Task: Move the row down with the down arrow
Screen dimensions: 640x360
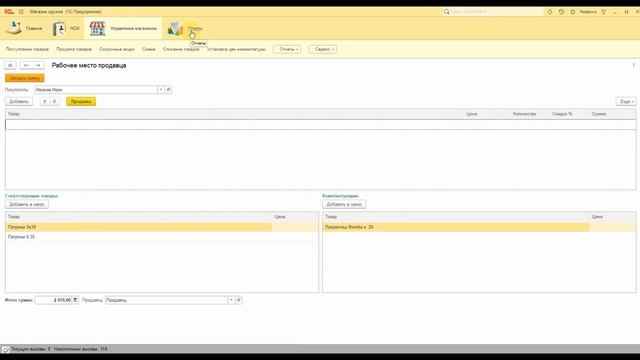Action: [54, 101]
